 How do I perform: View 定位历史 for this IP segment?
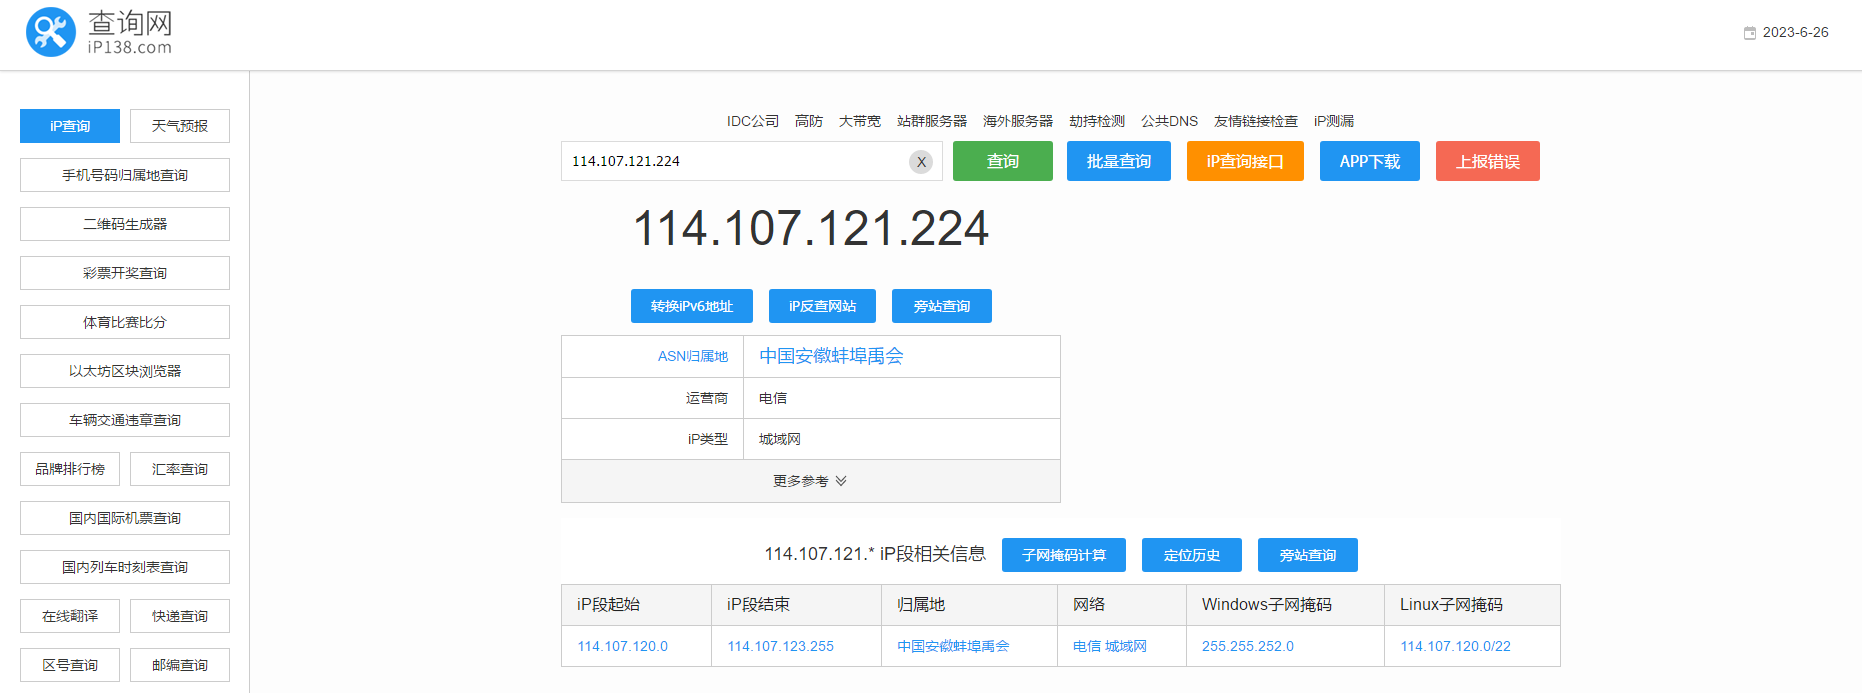[x=1191, y=555]
